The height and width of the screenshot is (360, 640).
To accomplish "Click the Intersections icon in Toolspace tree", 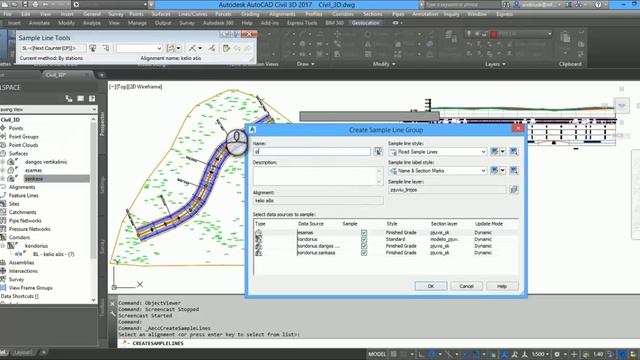I will pyautogui.click(x=3, y=271).
